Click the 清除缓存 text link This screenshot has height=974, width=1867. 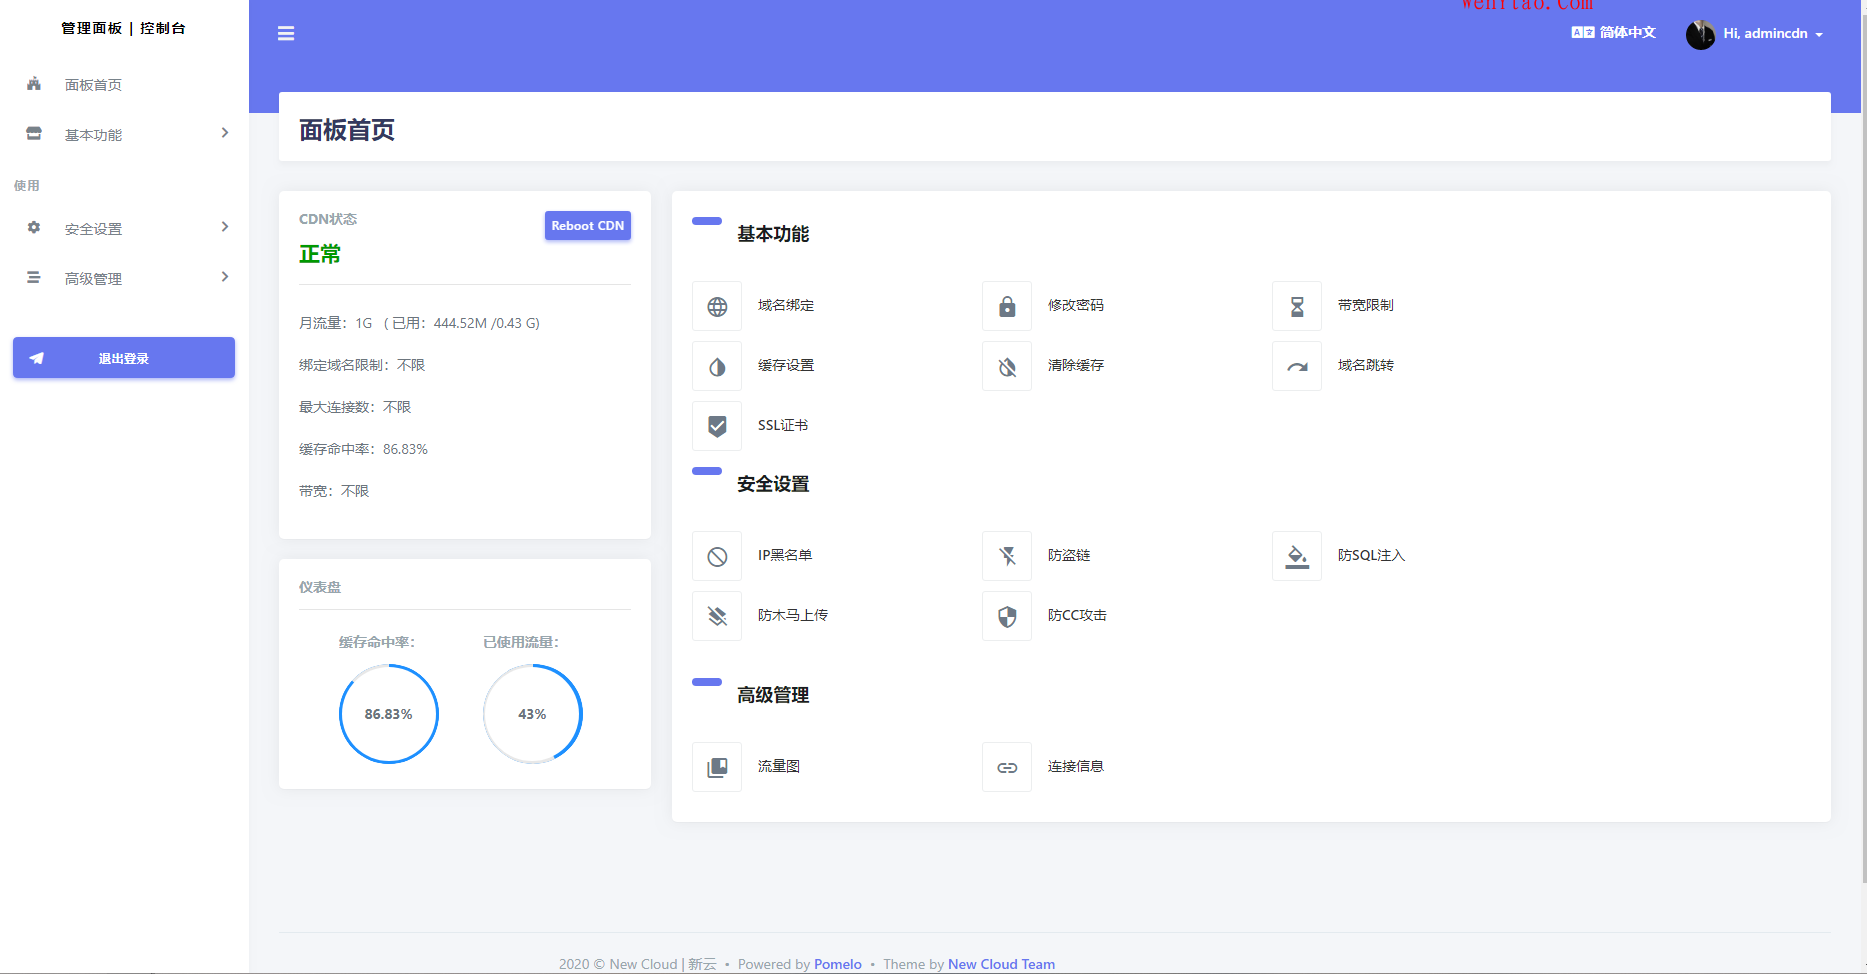tap(1076, 366)
